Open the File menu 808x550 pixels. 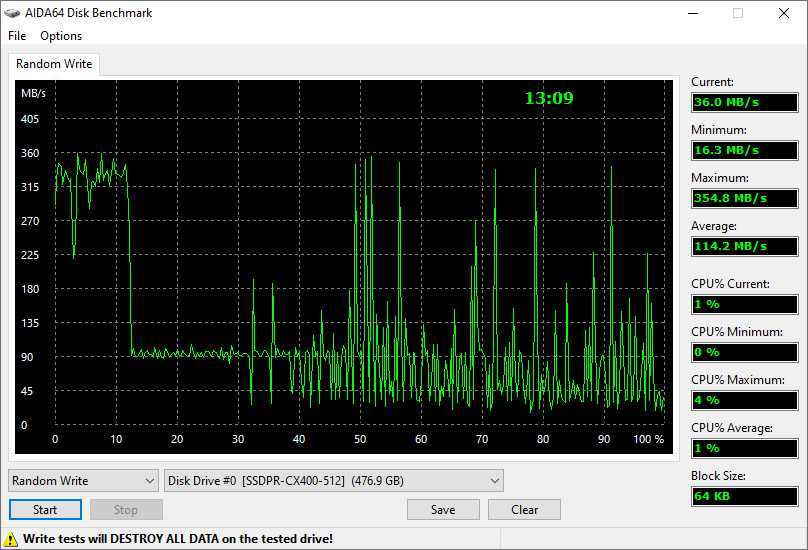[17, 36]
